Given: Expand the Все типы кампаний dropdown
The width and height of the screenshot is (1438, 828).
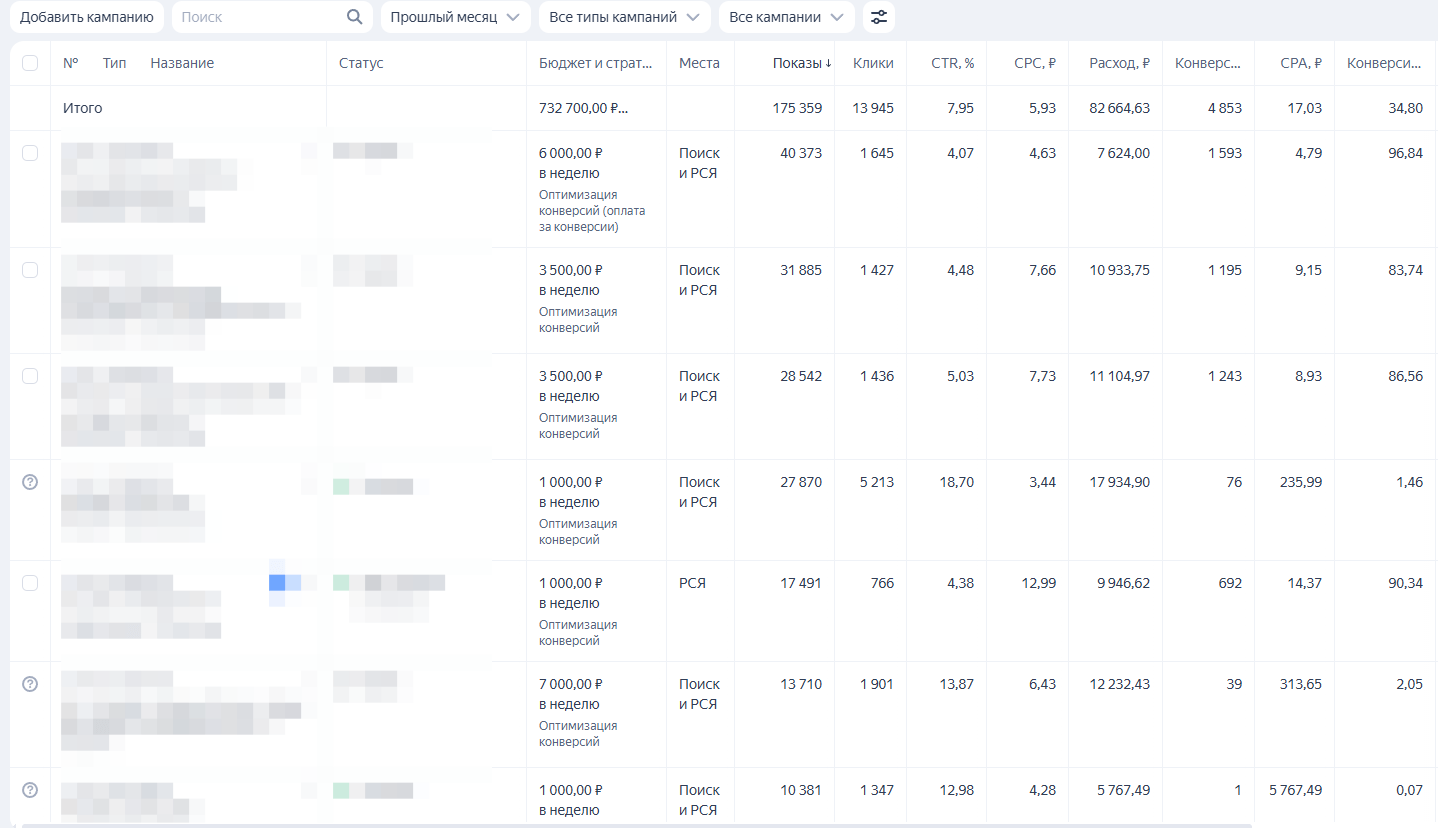Looking at the screenshot, I should point(624,17).
